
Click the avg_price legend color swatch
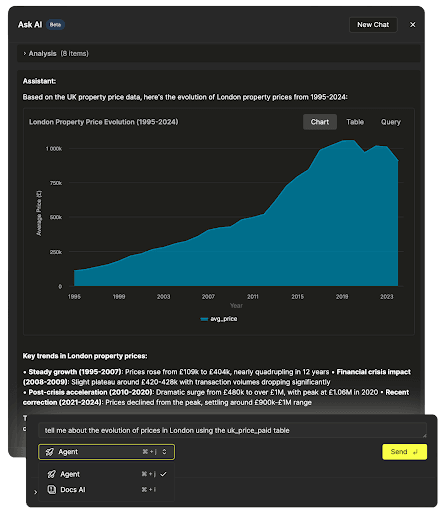point(204,319)
